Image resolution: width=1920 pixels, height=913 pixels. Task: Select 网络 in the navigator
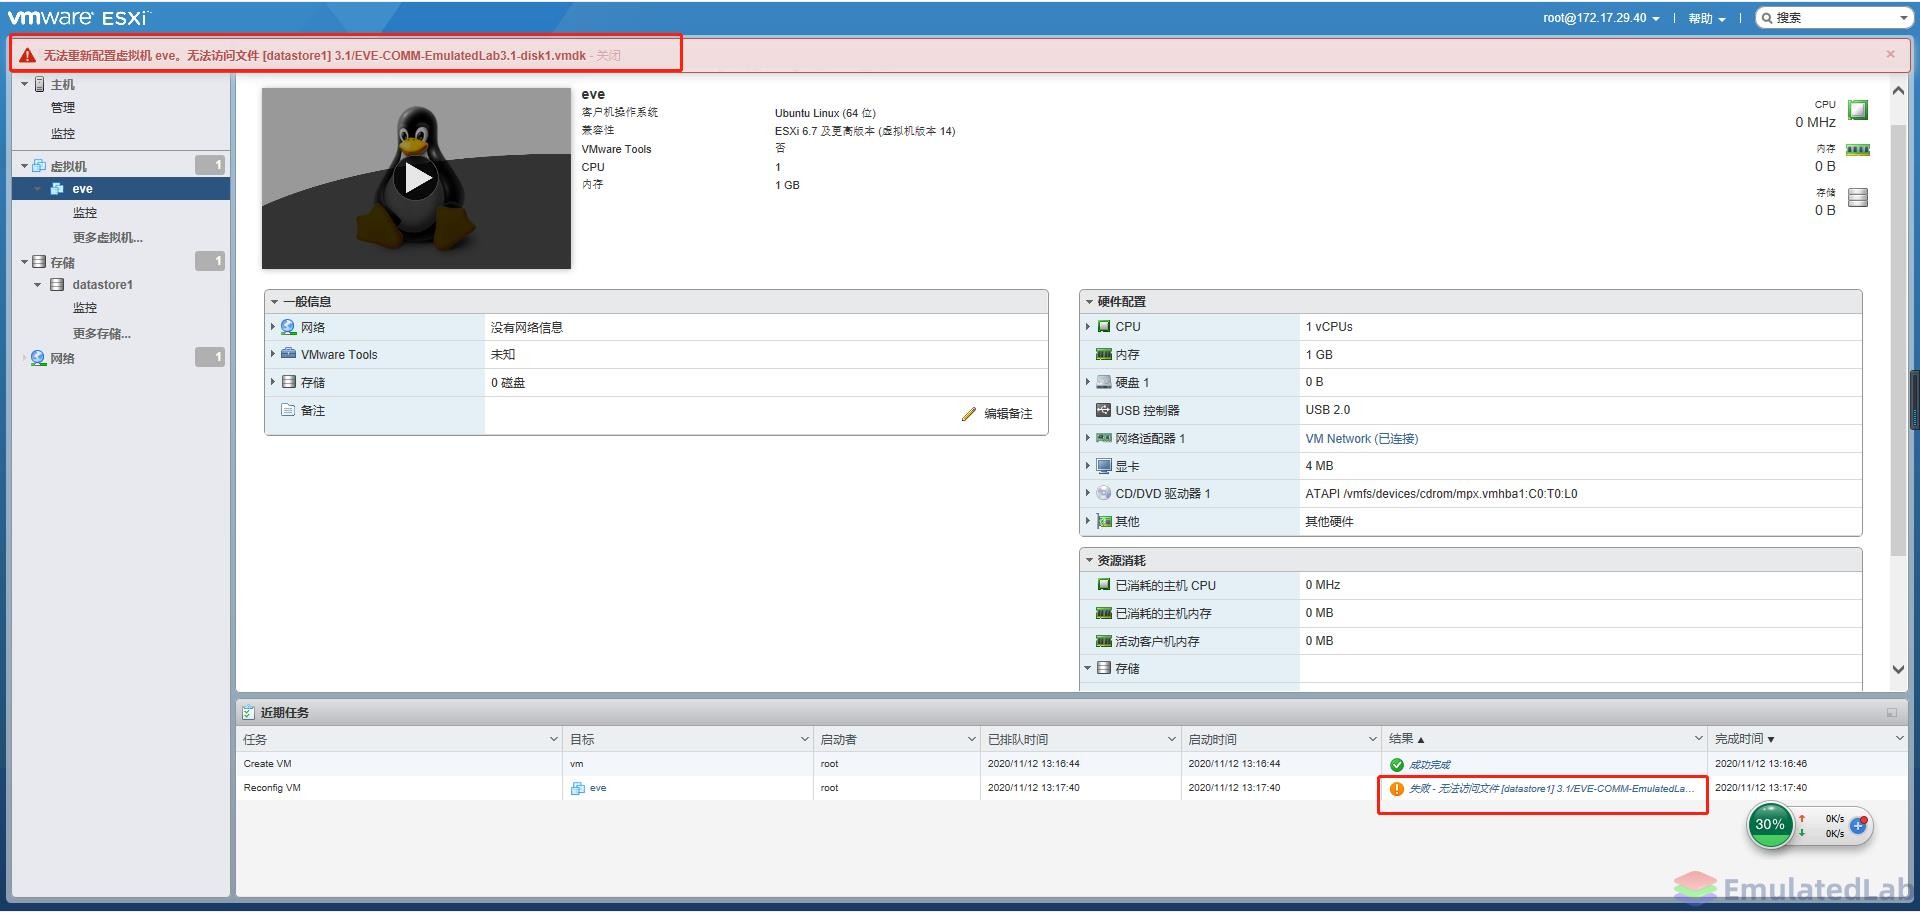point(63,358)
